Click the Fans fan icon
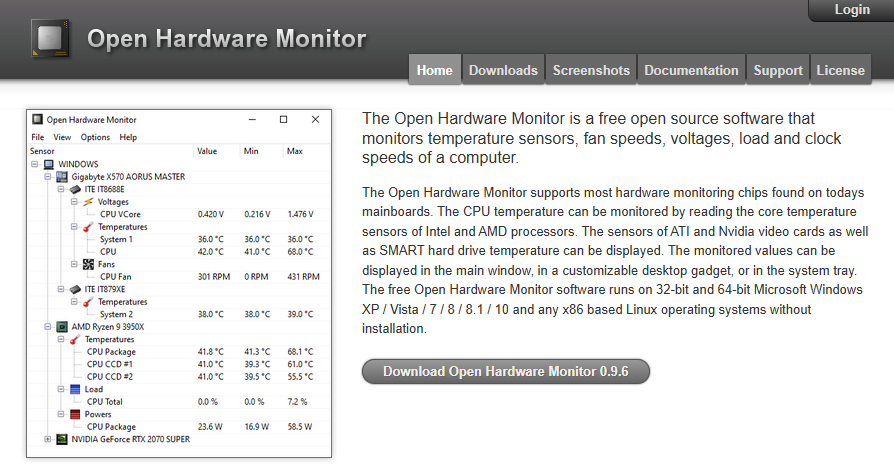 click(x=88, y=264)
